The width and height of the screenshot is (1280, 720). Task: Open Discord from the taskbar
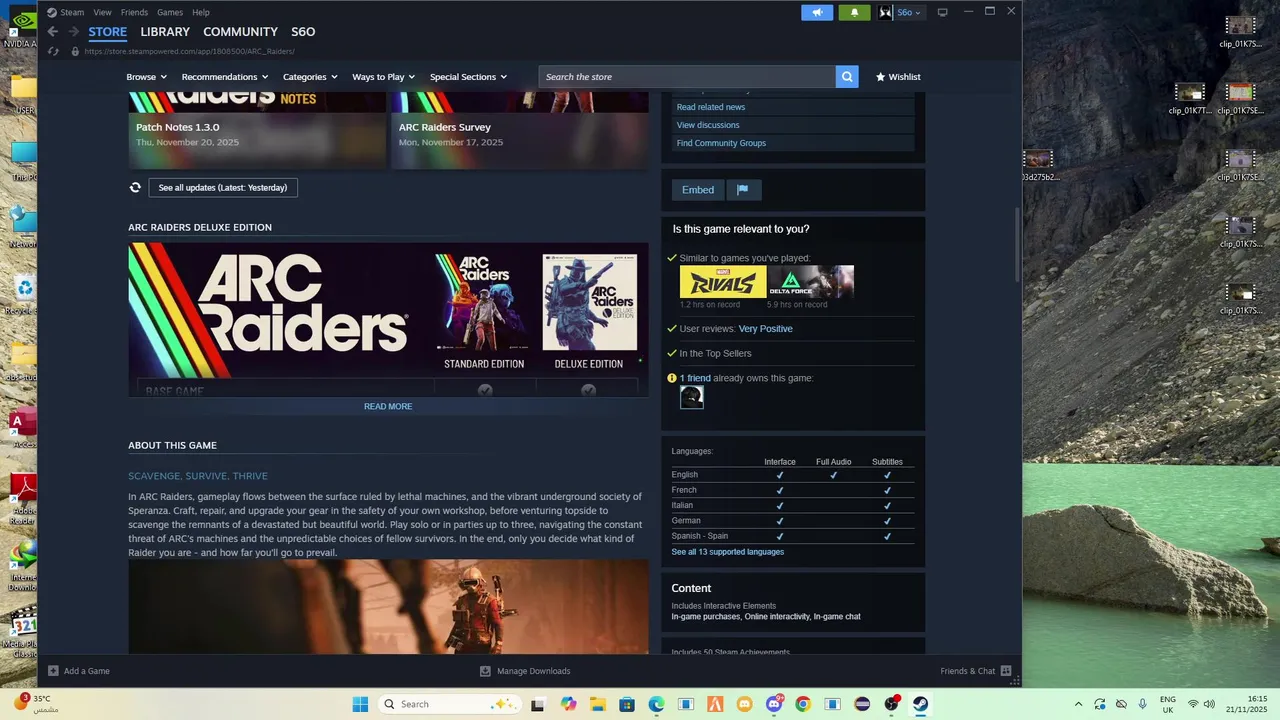(x=774, y=704)
